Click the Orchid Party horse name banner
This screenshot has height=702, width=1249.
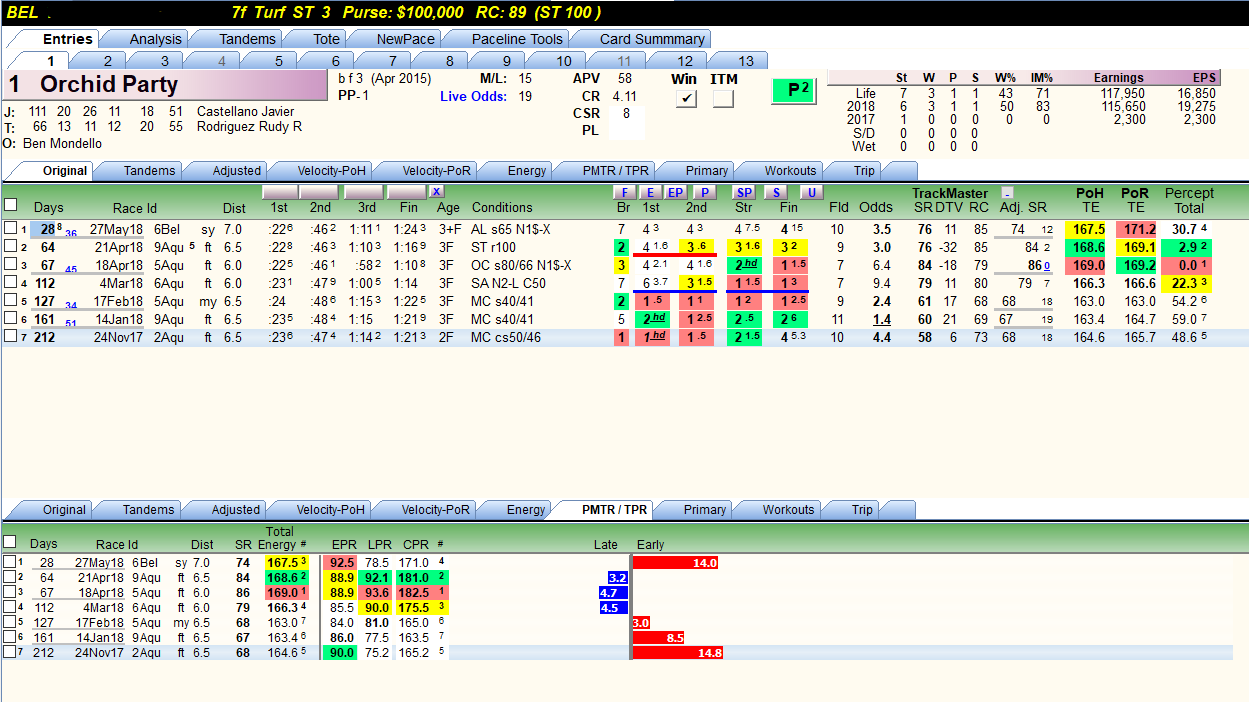click(164, 85)
